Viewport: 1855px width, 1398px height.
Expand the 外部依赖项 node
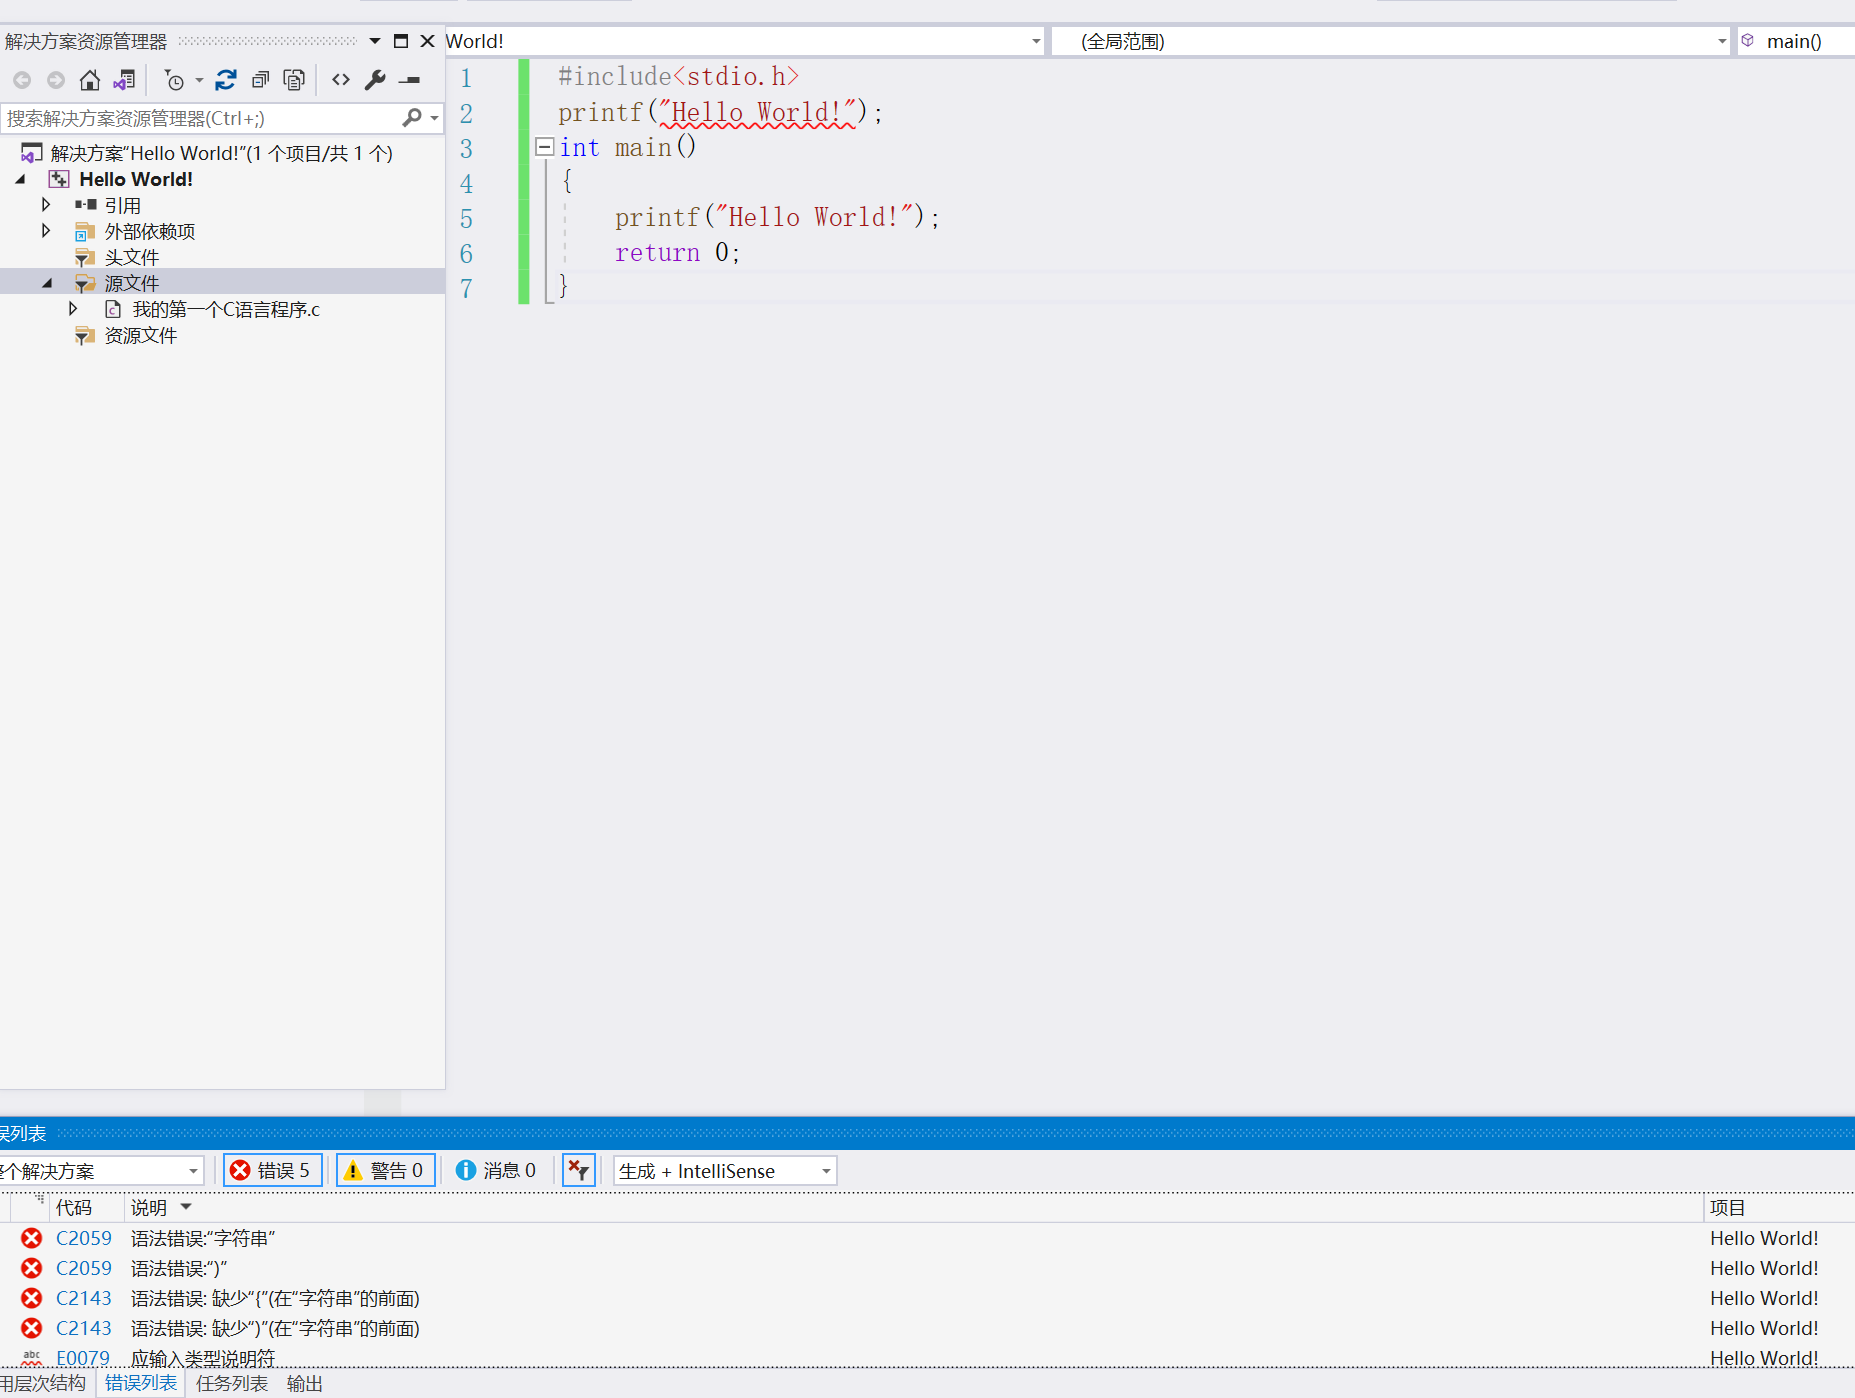pos(46,231)
